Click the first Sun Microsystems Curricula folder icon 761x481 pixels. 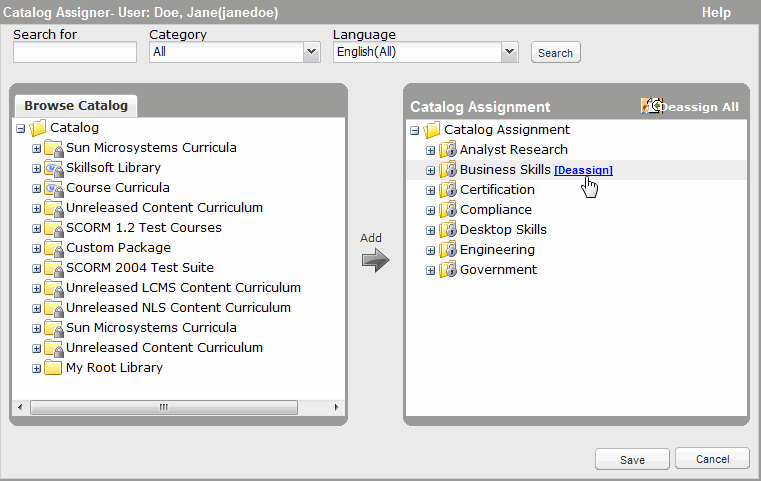(x=53, y=148)
